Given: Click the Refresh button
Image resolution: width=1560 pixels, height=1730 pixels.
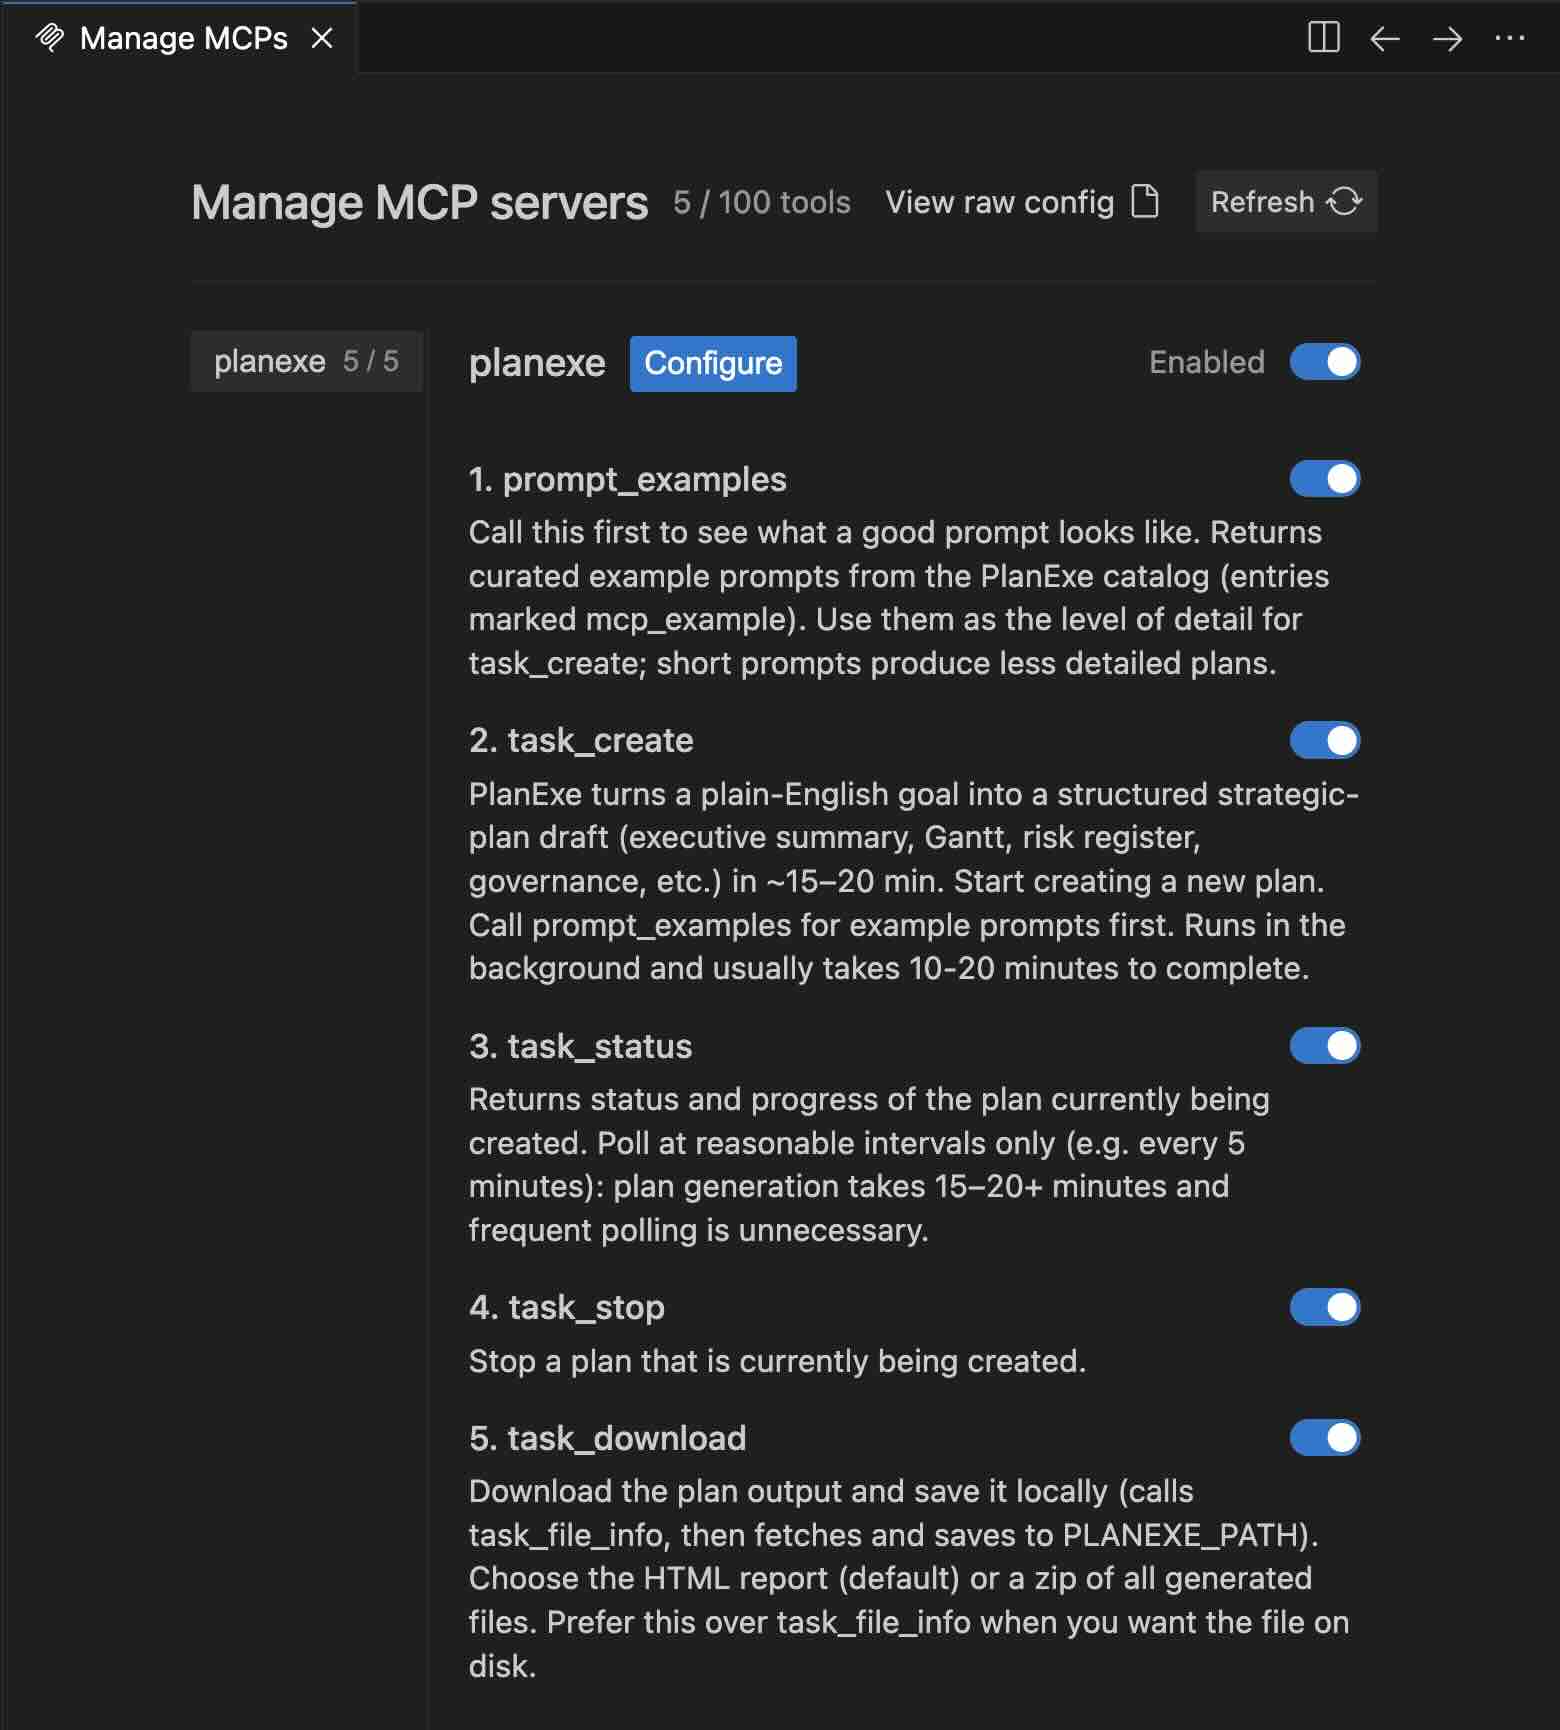Looking at the screenshot, I should coord(1286,201).
